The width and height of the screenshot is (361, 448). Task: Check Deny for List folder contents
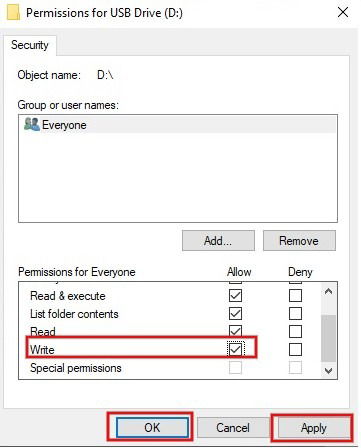coord(295,313)
